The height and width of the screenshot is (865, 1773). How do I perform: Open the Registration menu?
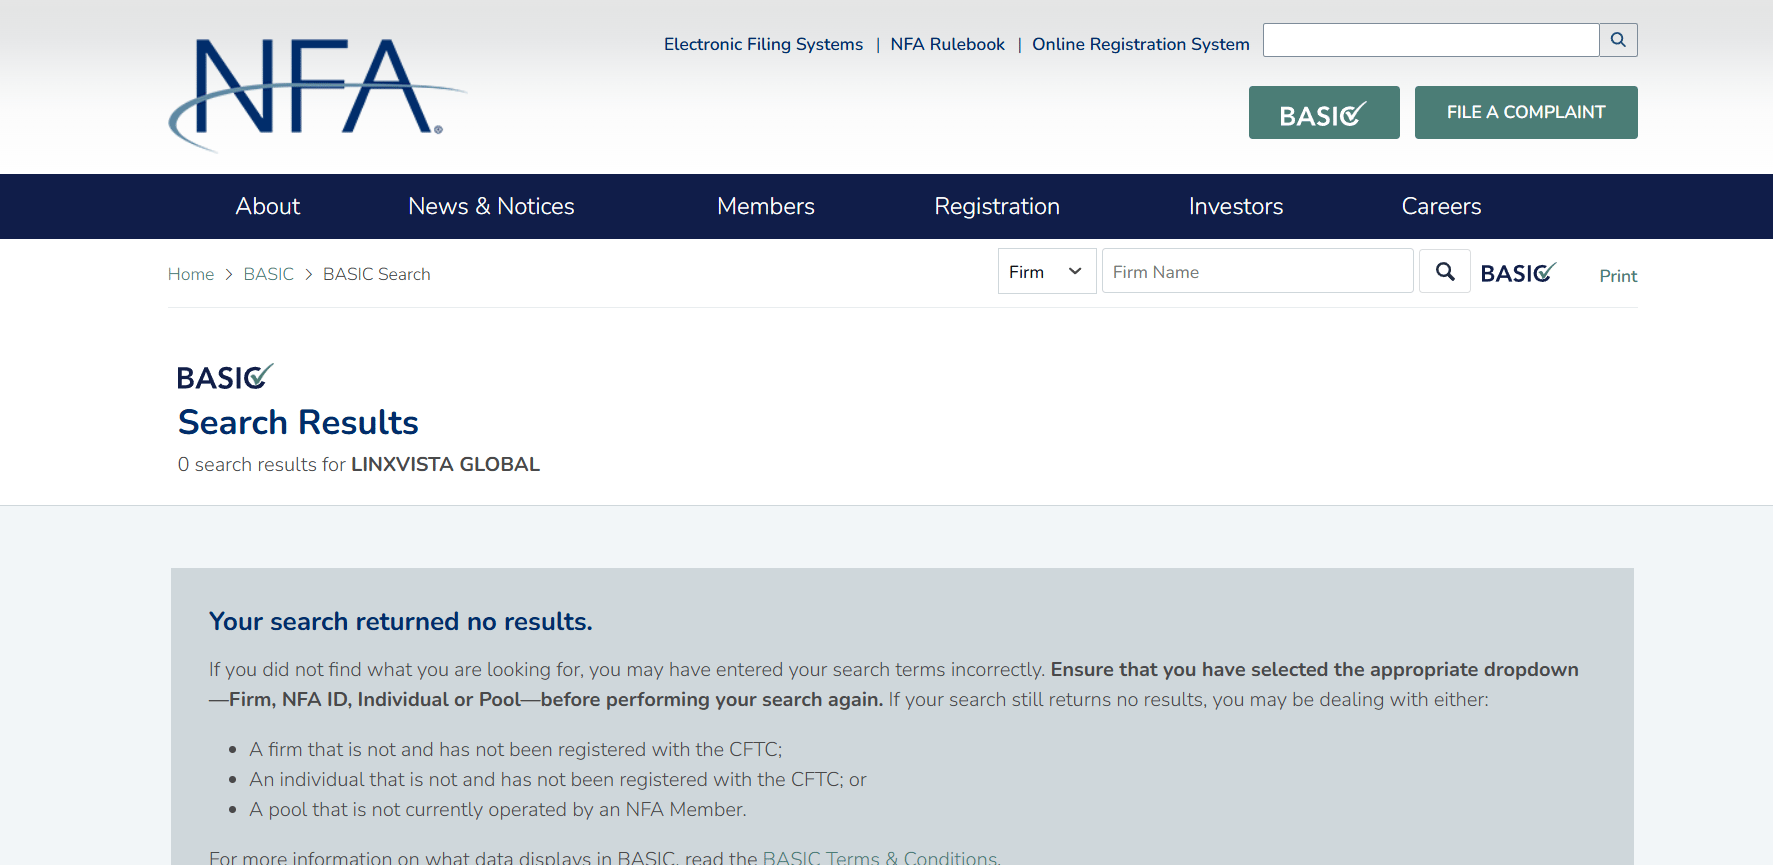[x=997, y=206]
